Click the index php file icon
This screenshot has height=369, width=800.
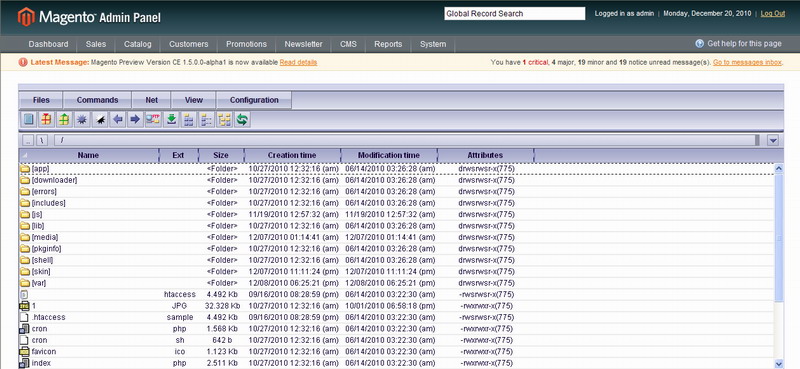coord(24,363)
